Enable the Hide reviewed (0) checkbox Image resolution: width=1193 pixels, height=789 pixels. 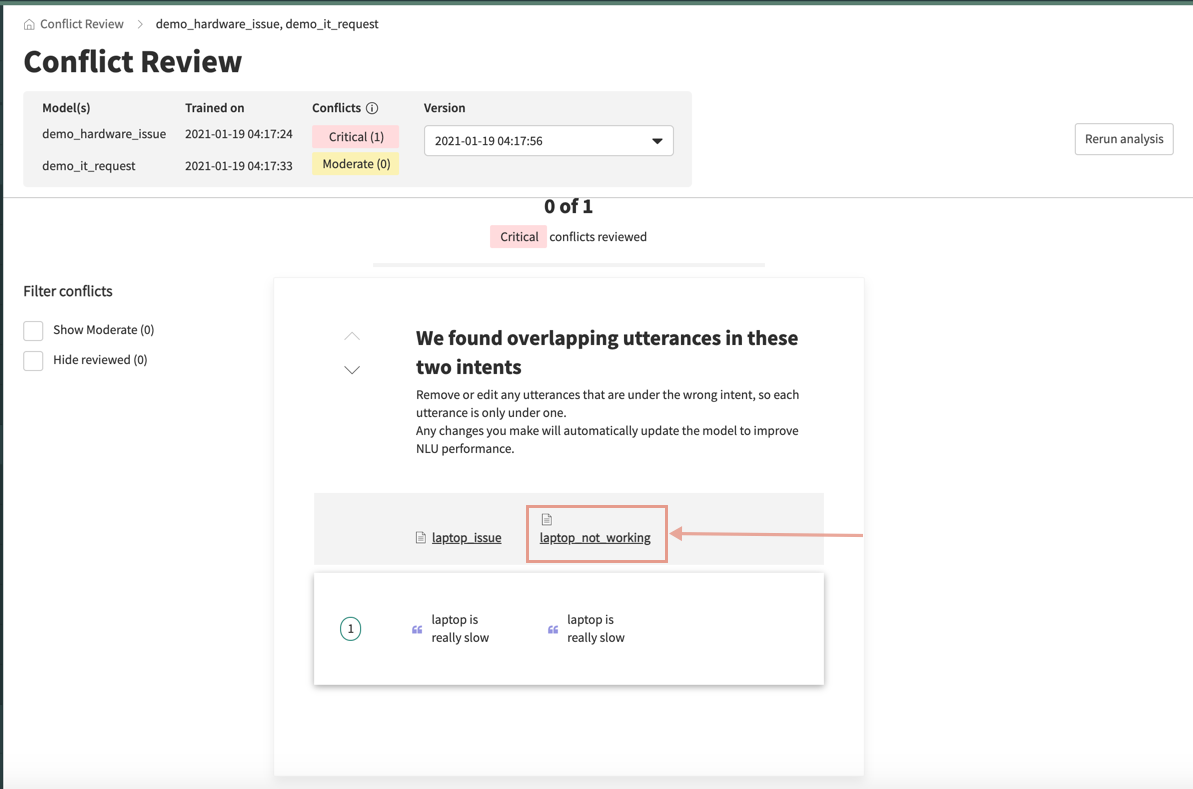tap(33, 361)
